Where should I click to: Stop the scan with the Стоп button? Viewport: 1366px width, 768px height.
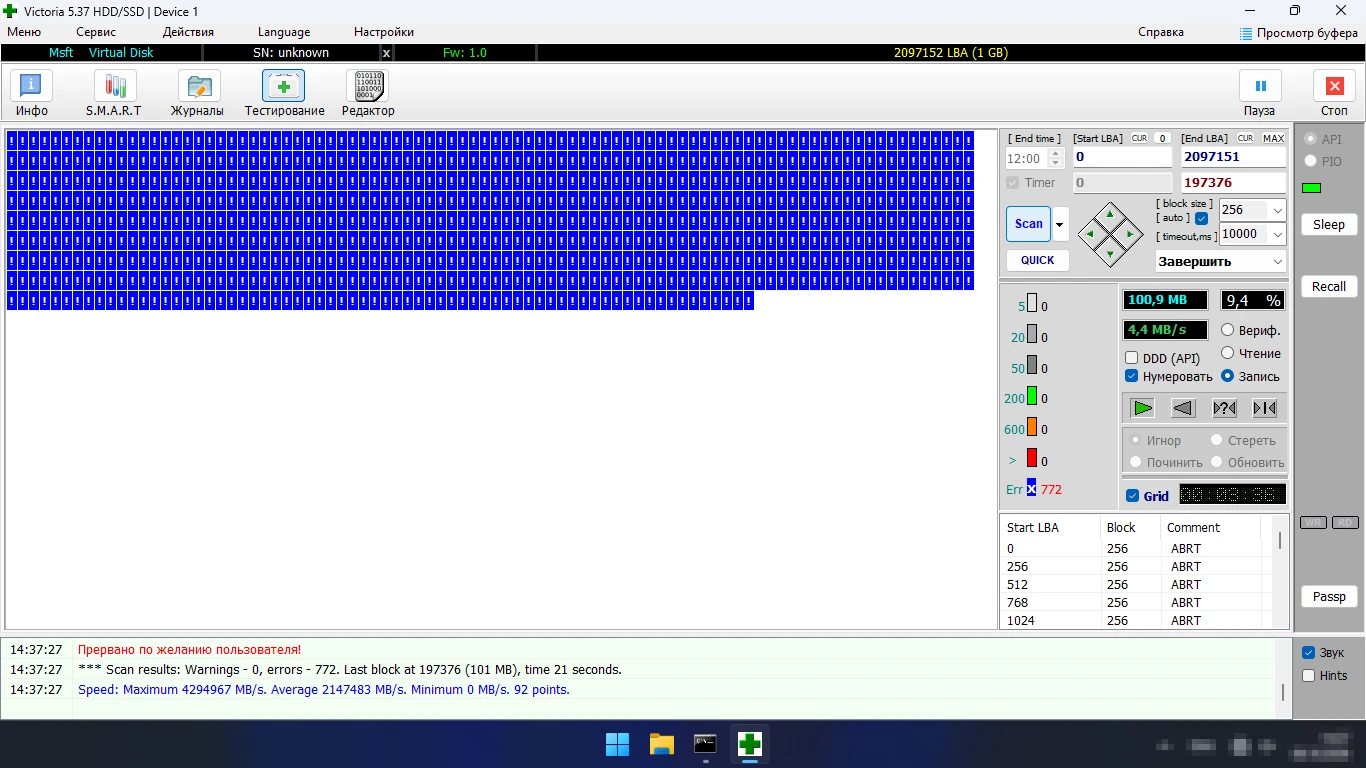(1334, 94)
